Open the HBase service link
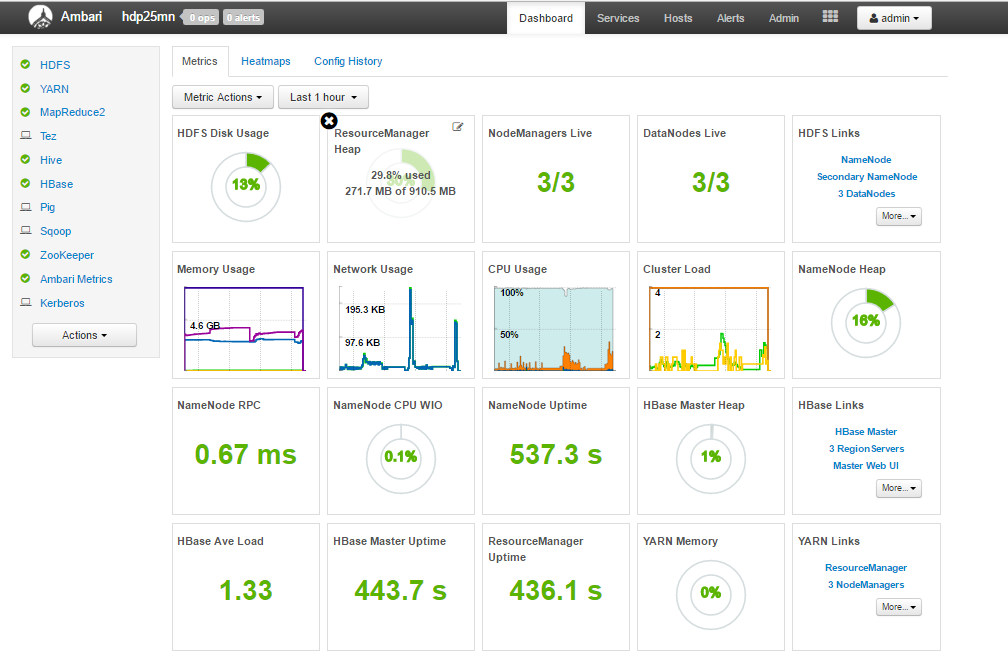1008x661 pixels. pyautogui.click(x=57, y=184)
